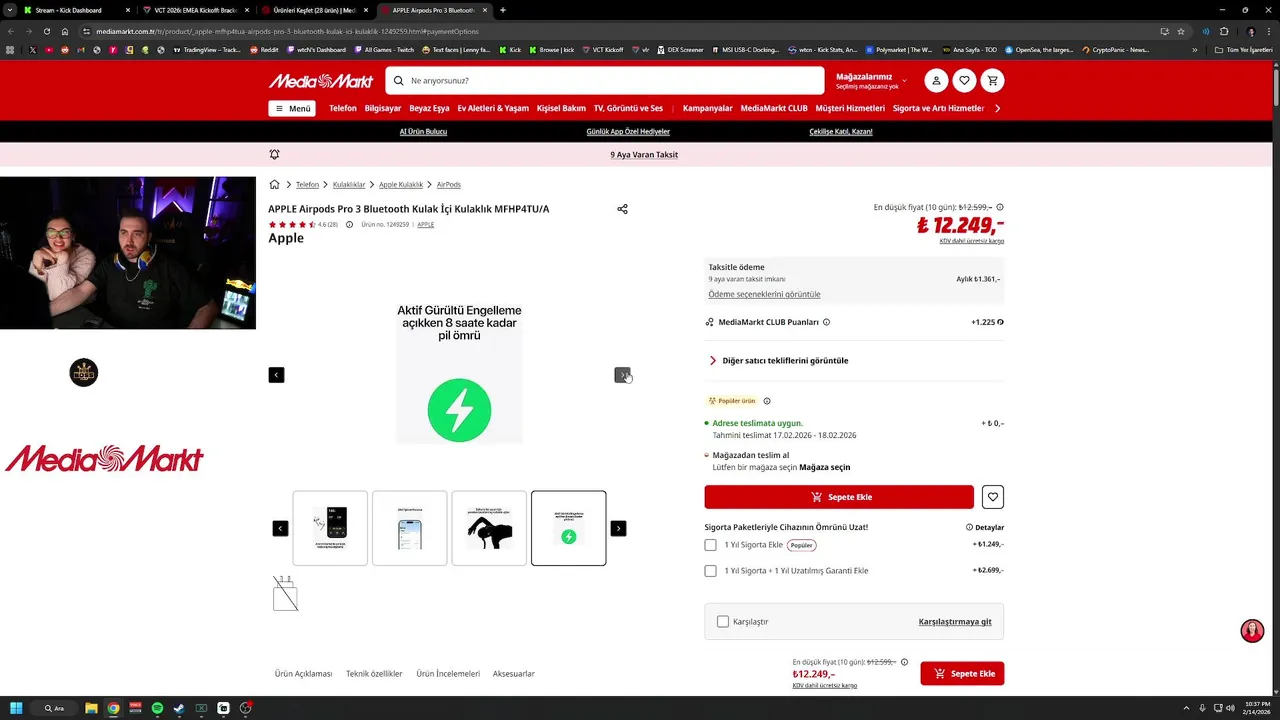
Task: Select the phone screenshot thumbnail
Action: 410,528
